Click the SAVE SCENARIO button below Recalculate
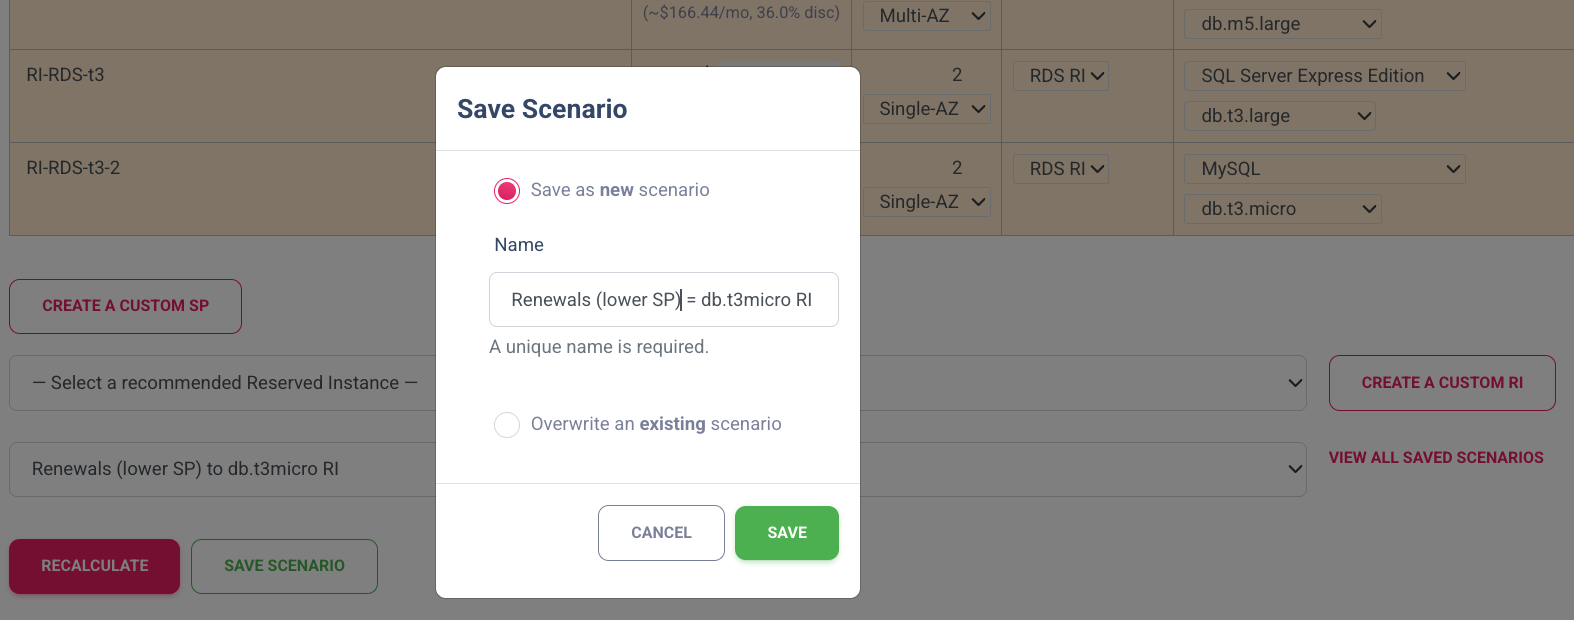Screen dimensions: 1574x620 (284, 566)
